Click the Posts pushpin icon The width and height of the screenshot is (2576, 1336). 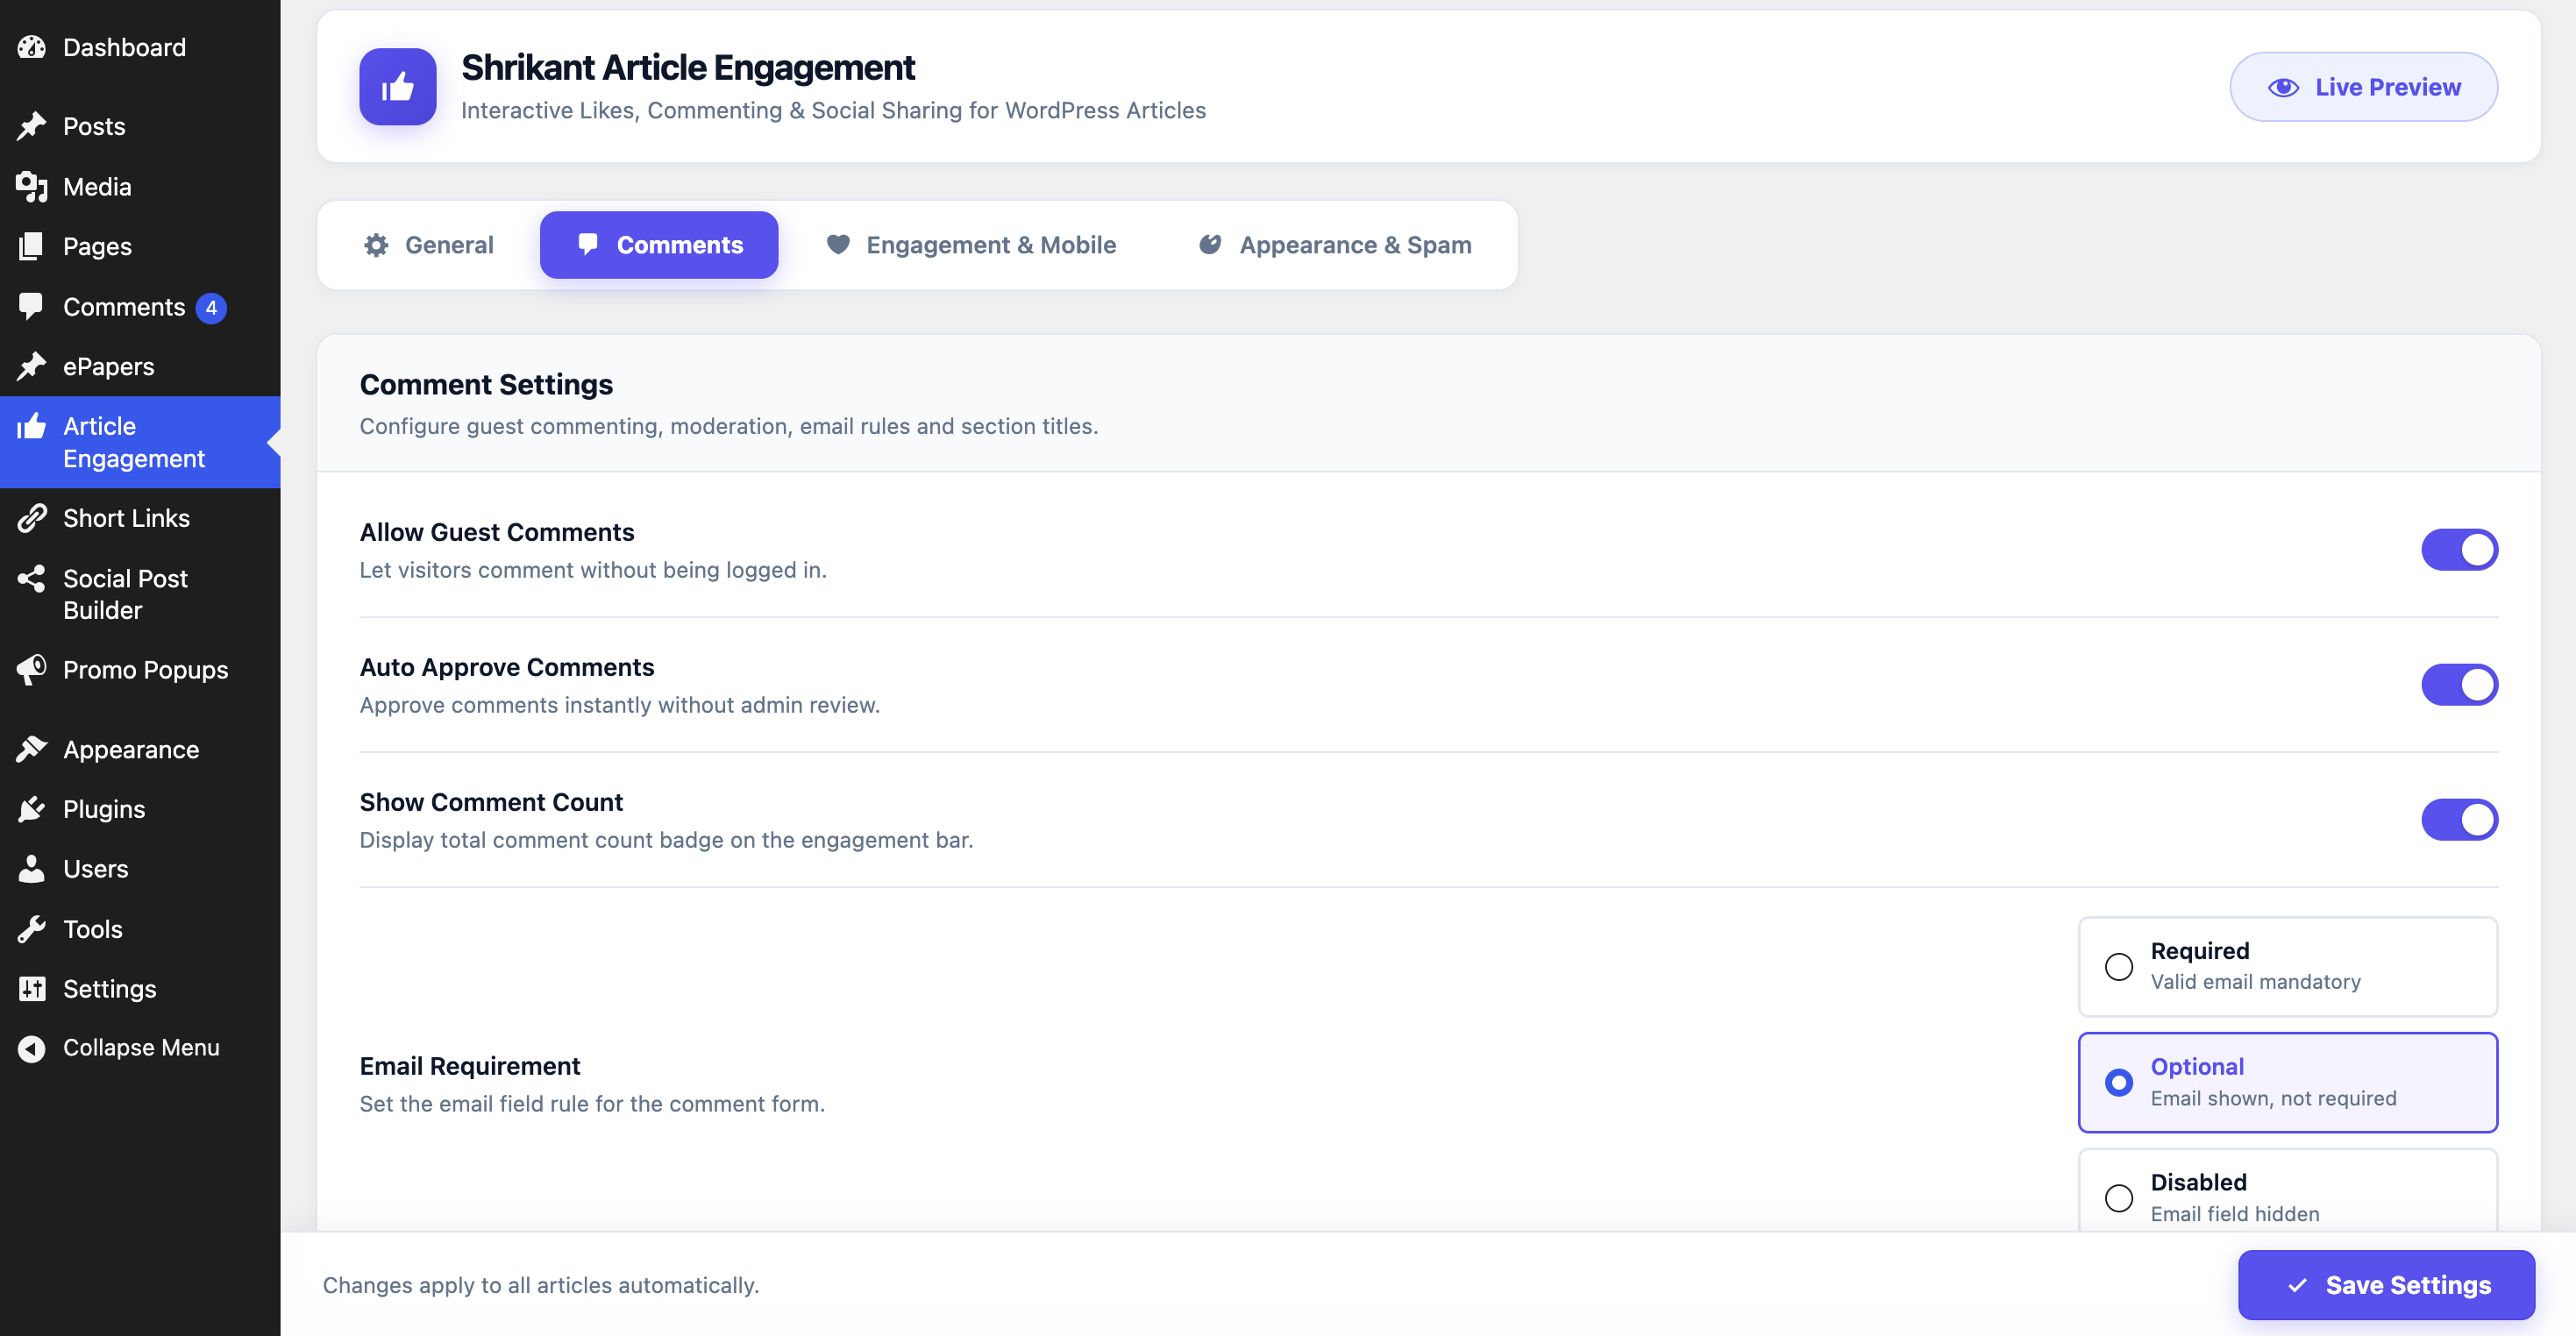(x=32, y=126)
